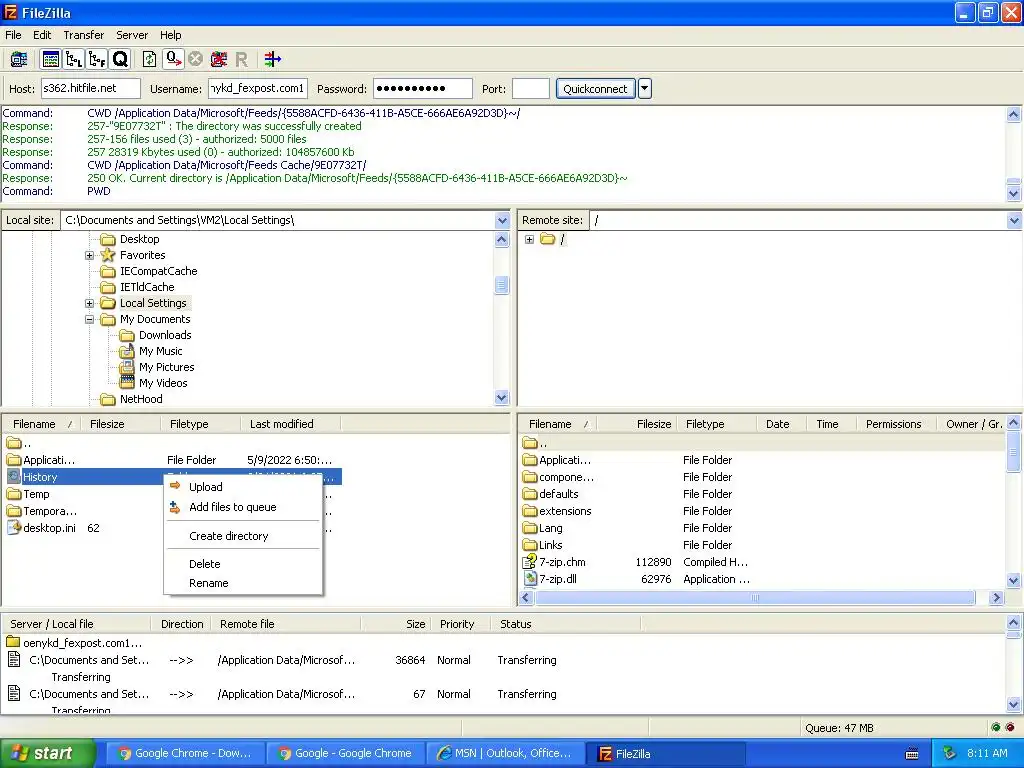Screen dimensions: 1024x768
Task: Expand the Favorites tree node
Action: 89,255
